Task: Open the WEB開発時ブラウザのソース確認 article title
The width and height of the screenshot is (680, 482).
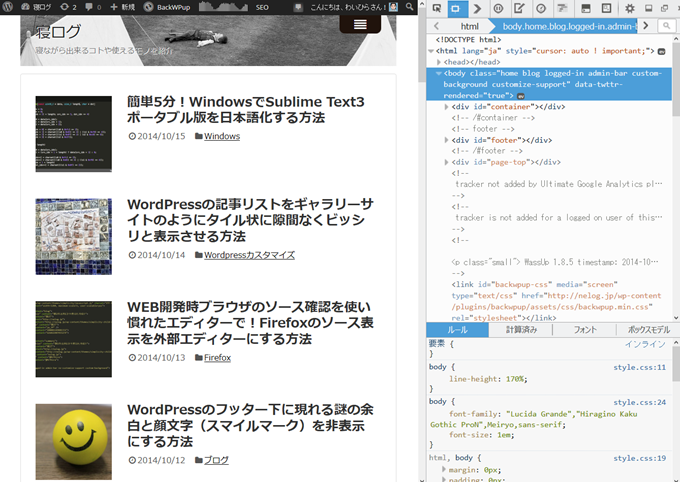Action: pyautogui.click(x=250, y=322)
